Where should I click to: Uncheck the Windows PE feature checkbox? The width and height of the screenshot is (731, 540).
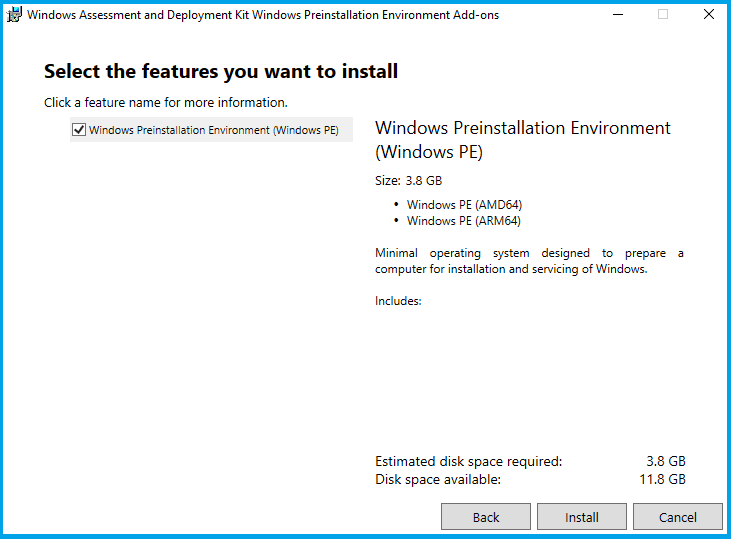click(x=79, y=130)
